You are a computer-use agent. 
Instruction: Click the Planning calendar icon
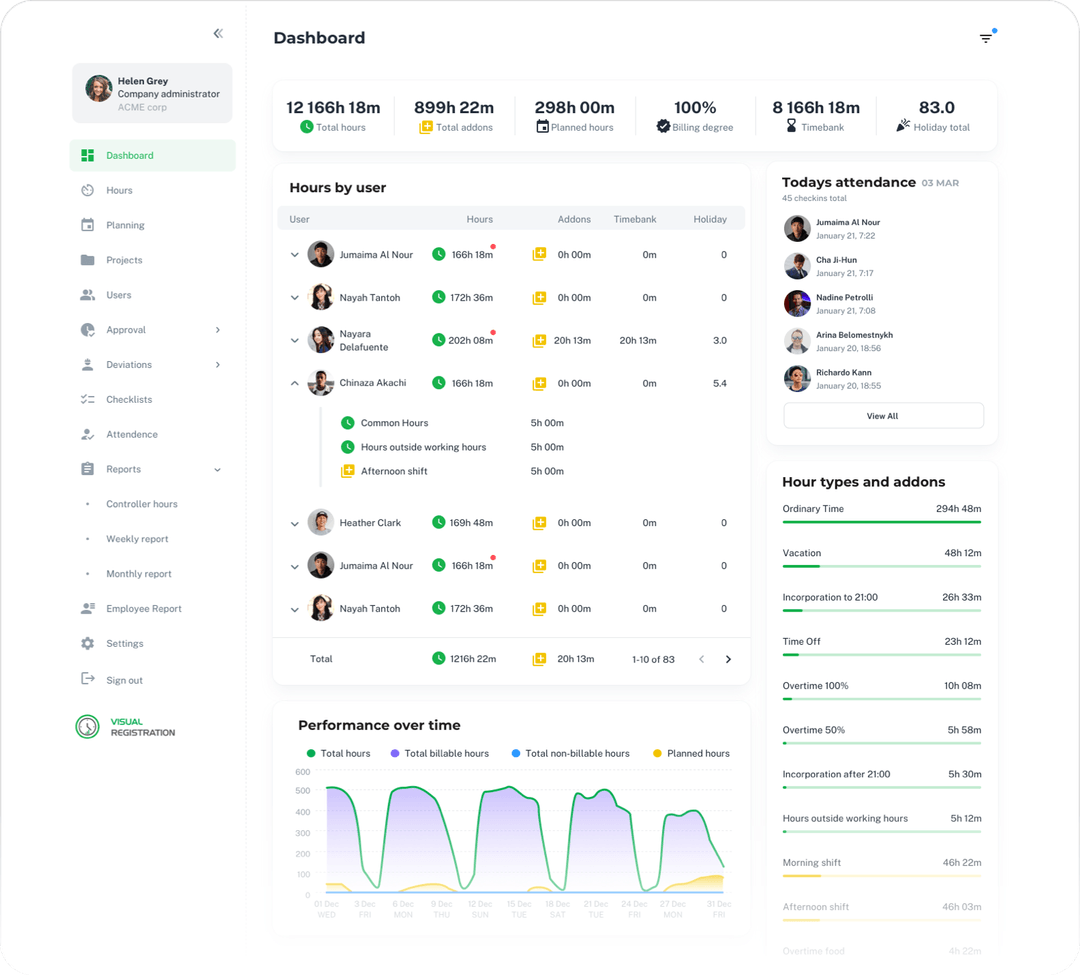86,224
